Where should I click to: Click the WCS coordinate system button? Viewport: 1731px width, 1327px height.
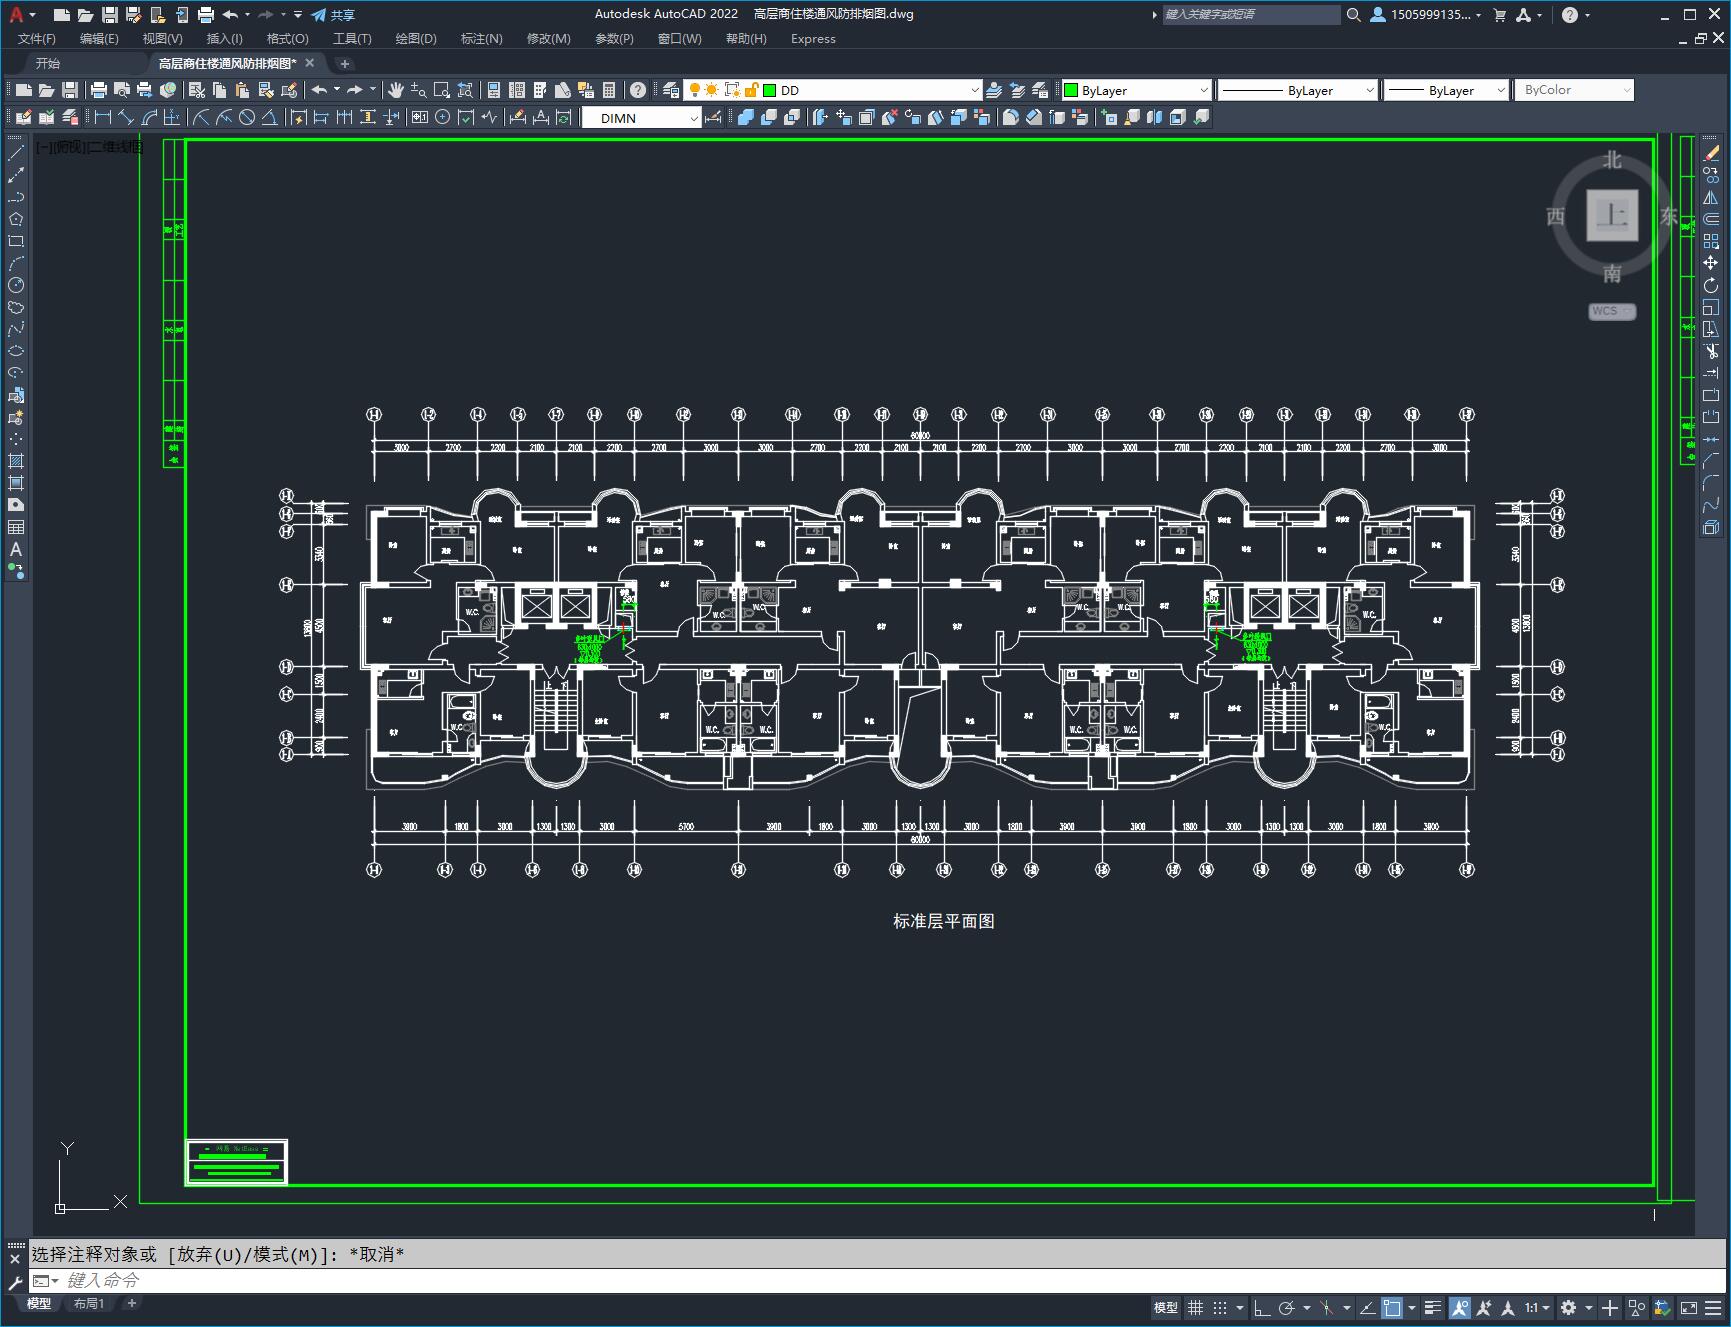tap(1611, 311)
